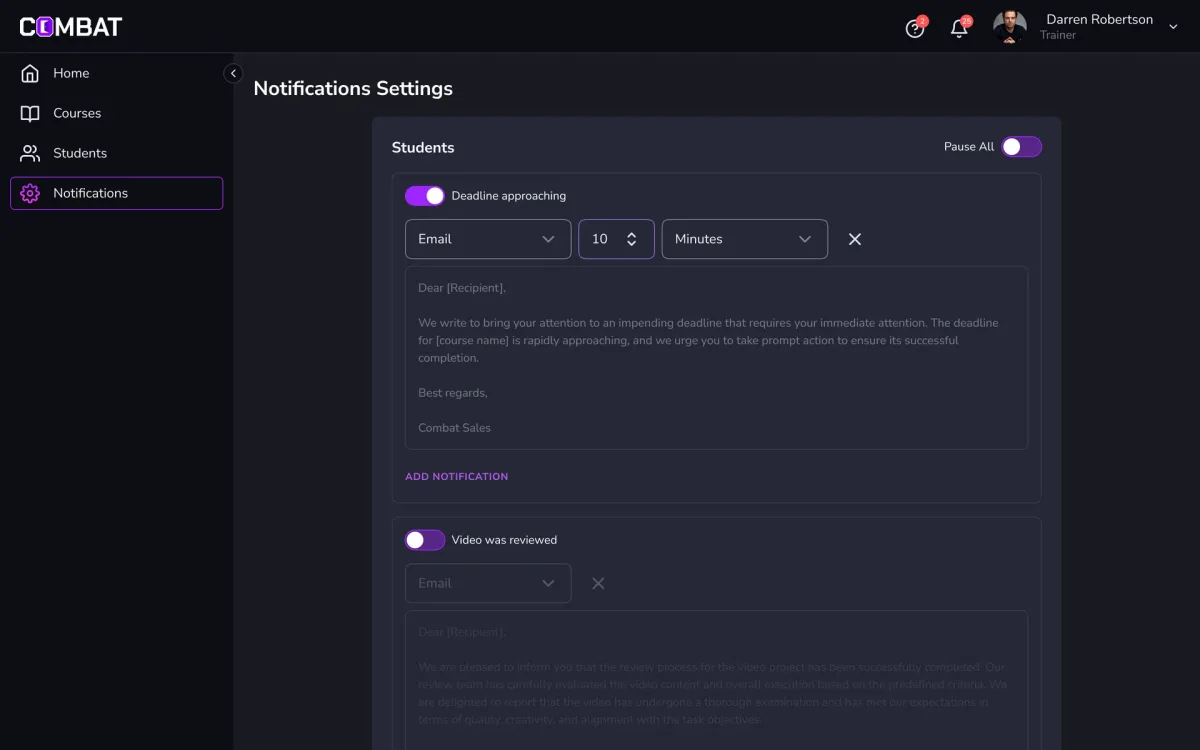Click the number stepper showing 10
Viewport: 1200px width, 750px height.
click(x=616, y=239)
